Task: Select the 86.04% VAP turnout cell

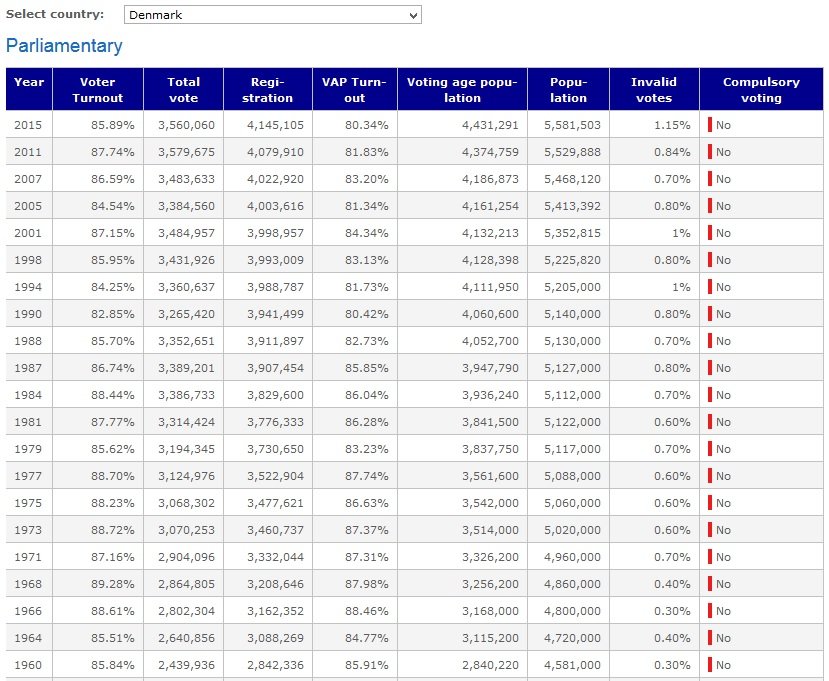Action: click(355, 394)
